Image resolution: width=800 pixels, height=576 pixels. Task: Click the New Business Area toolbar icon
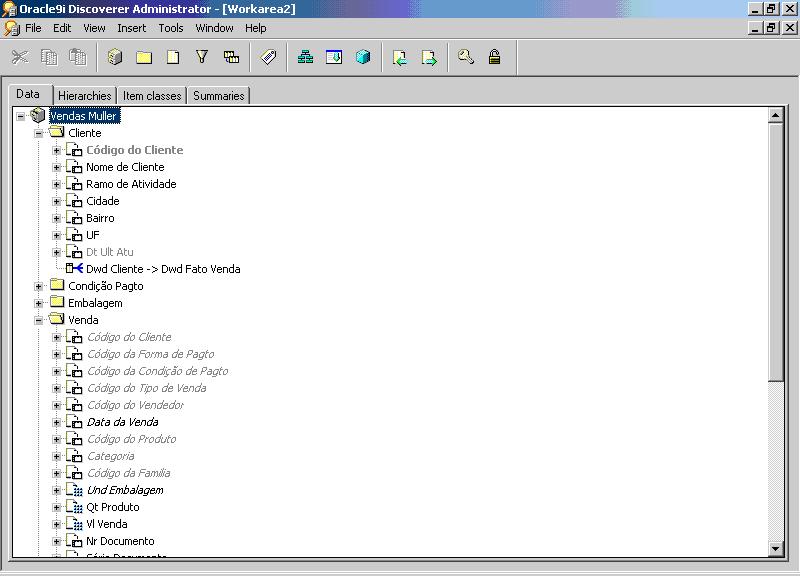click(x=115, y=58)
